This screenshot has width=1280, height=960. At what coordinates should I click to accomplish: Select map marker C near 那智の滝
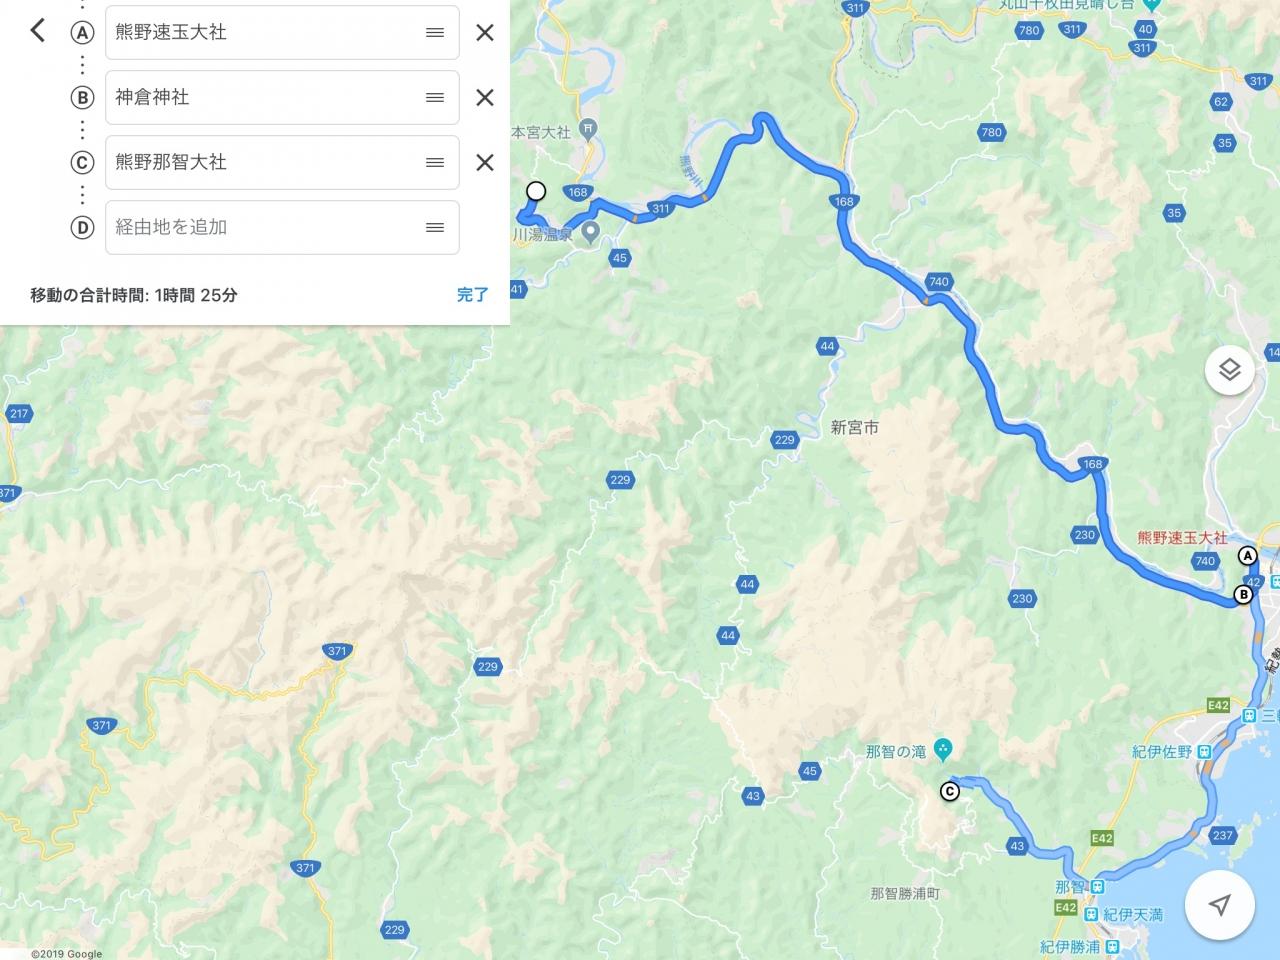[950, 792]
